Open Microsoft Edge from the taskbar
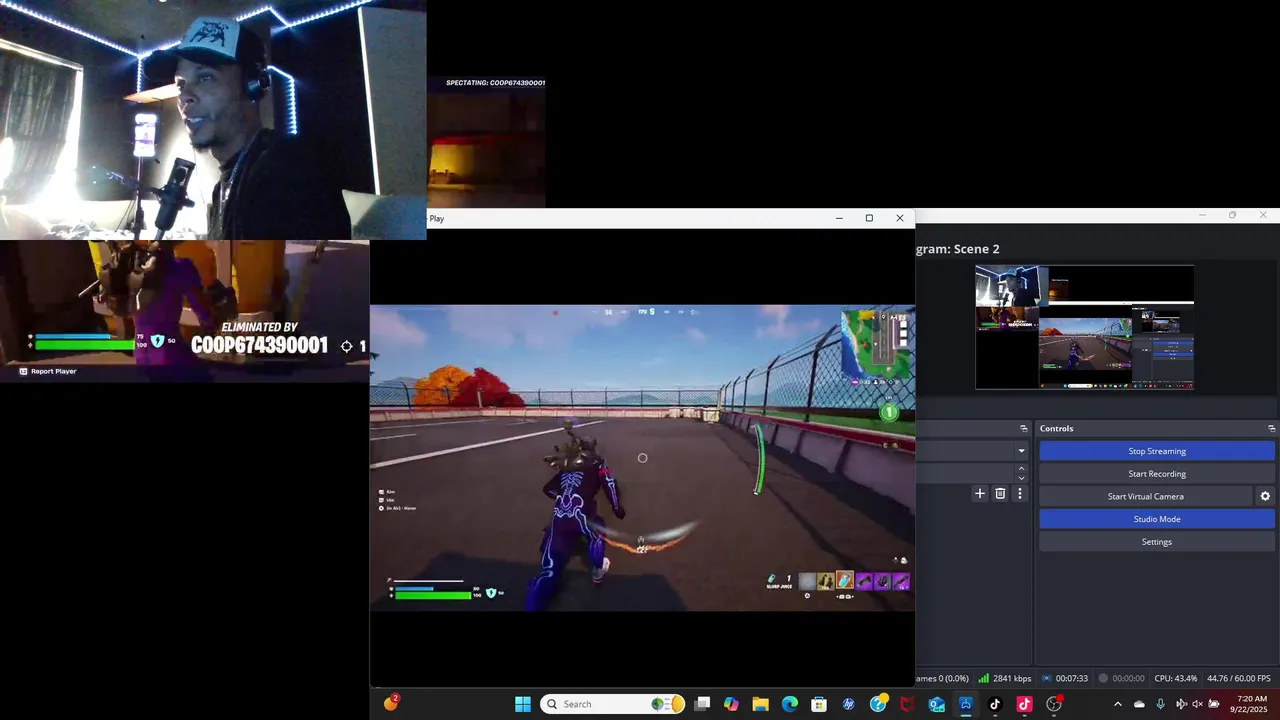The height and width of the screenshot is (720, 1280). 790,704
